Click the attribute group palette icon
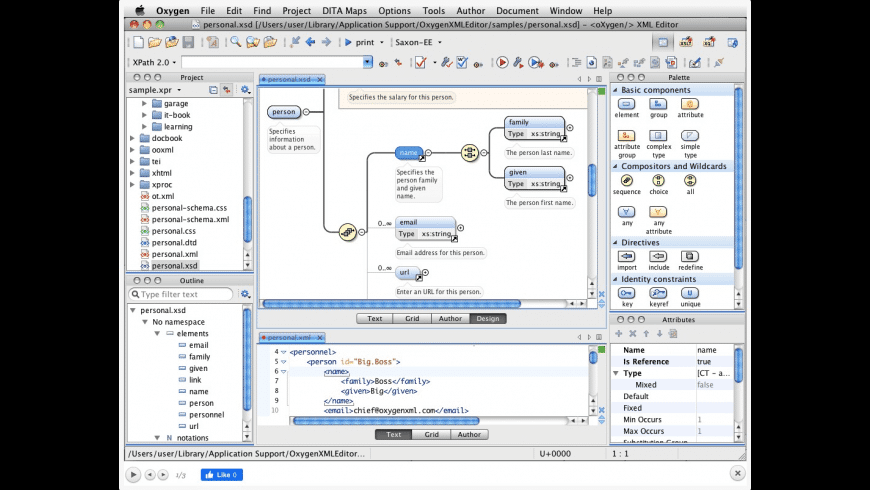This screenshot has width=870, height=490. point(626,136)
